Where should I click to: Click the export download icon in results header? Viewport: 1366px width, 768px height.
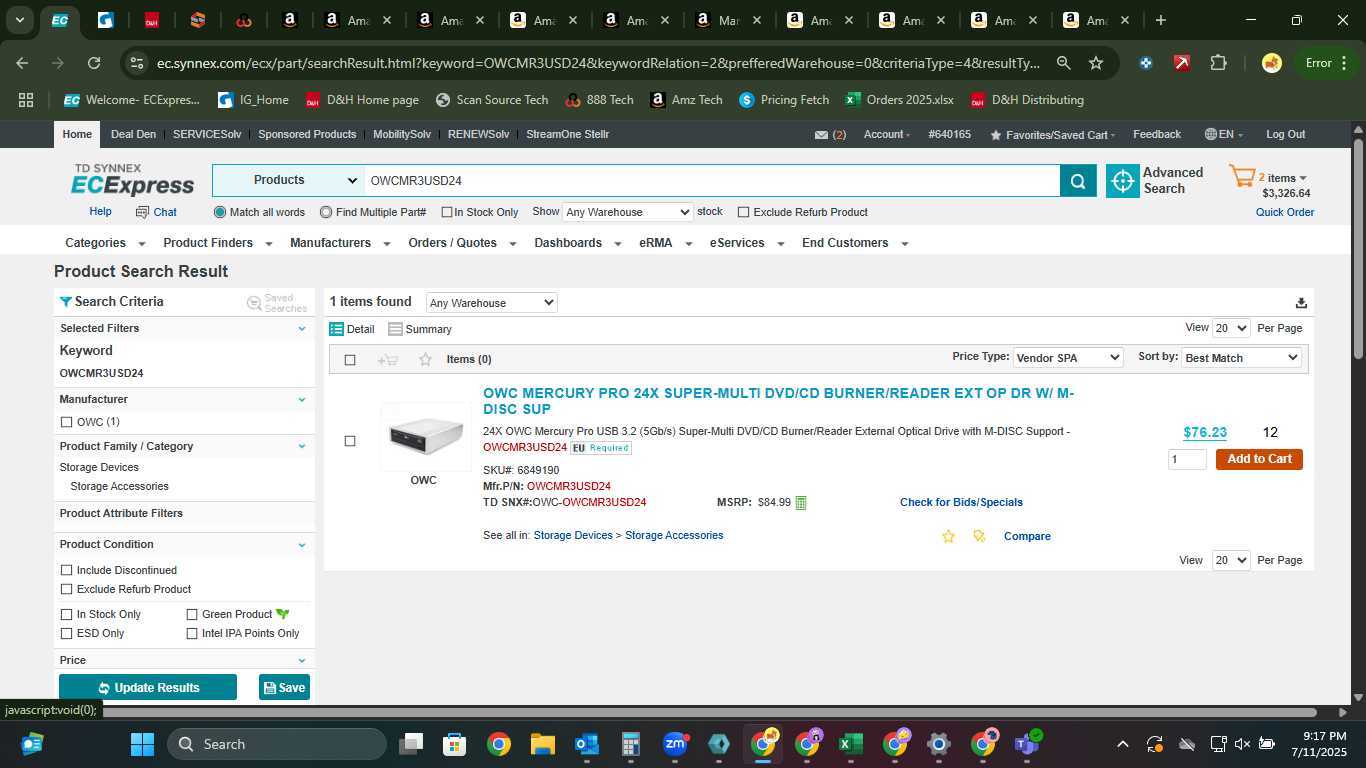pyautogui.click(x=1301, y=303)
